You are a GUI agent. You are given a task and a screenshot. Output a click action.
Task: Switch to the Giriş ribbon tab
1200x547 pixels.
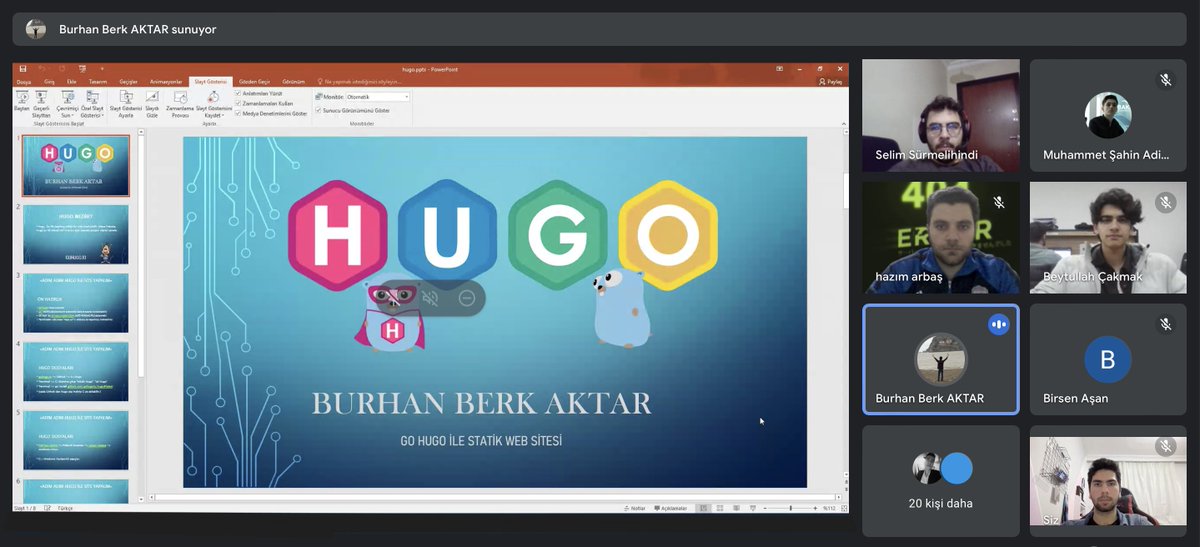(48, 81)
